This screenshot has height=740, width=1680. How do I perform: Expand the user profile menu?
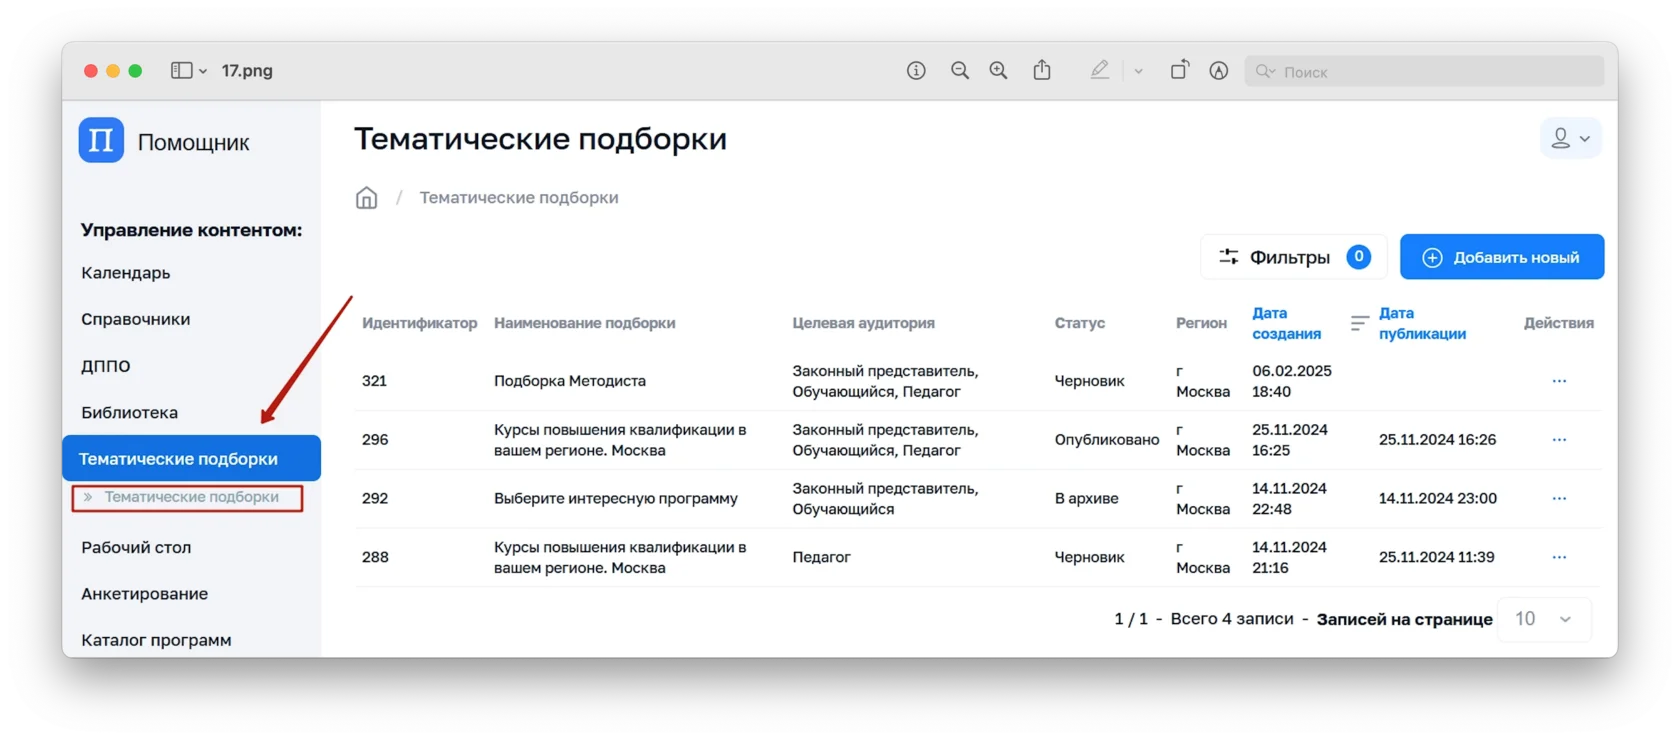[x=1570, y=139]
